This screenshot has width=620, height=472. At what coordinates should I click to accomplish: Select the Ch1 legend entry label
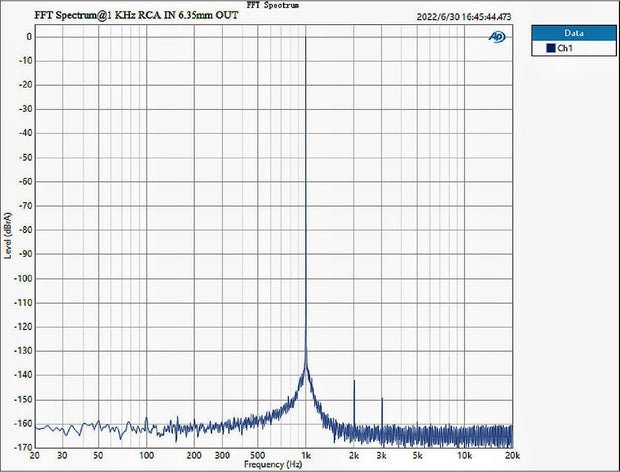point(565,48)
